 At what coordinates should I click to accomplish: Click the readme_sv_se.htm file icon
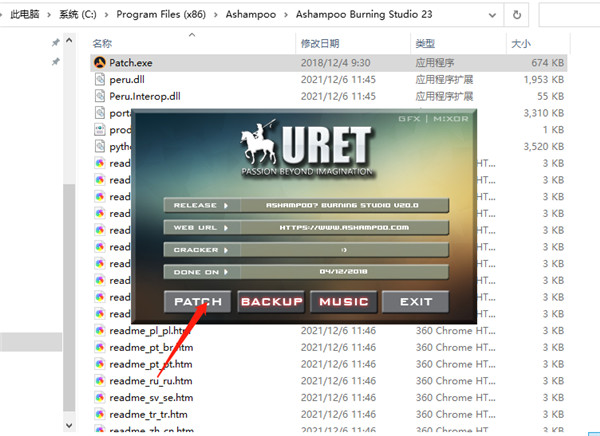(100, 398)
